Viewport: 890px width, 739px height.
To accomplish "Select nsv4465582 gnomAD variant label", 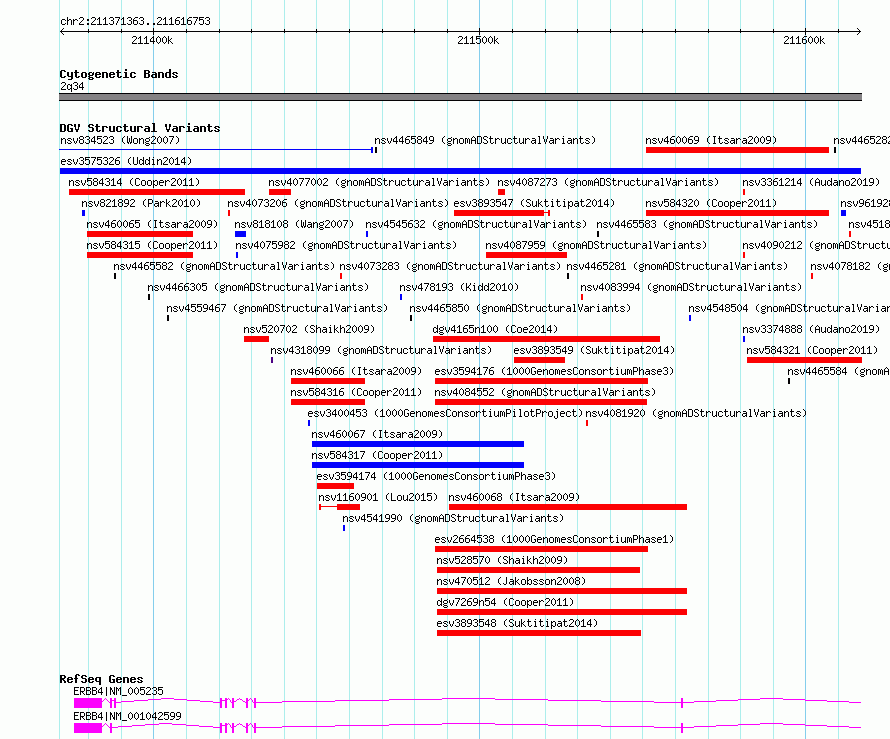I will point(224,266).
